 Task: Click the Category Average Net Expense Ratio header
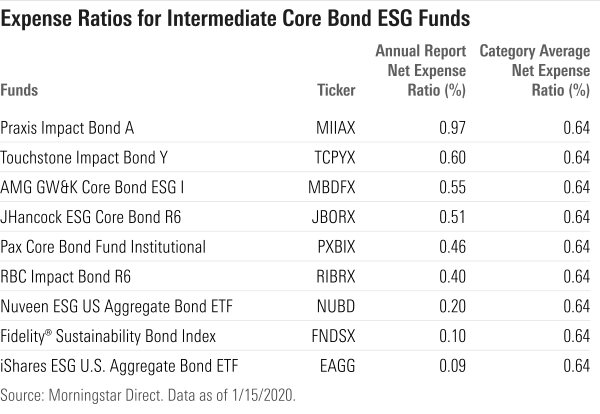tap(534, 70)
